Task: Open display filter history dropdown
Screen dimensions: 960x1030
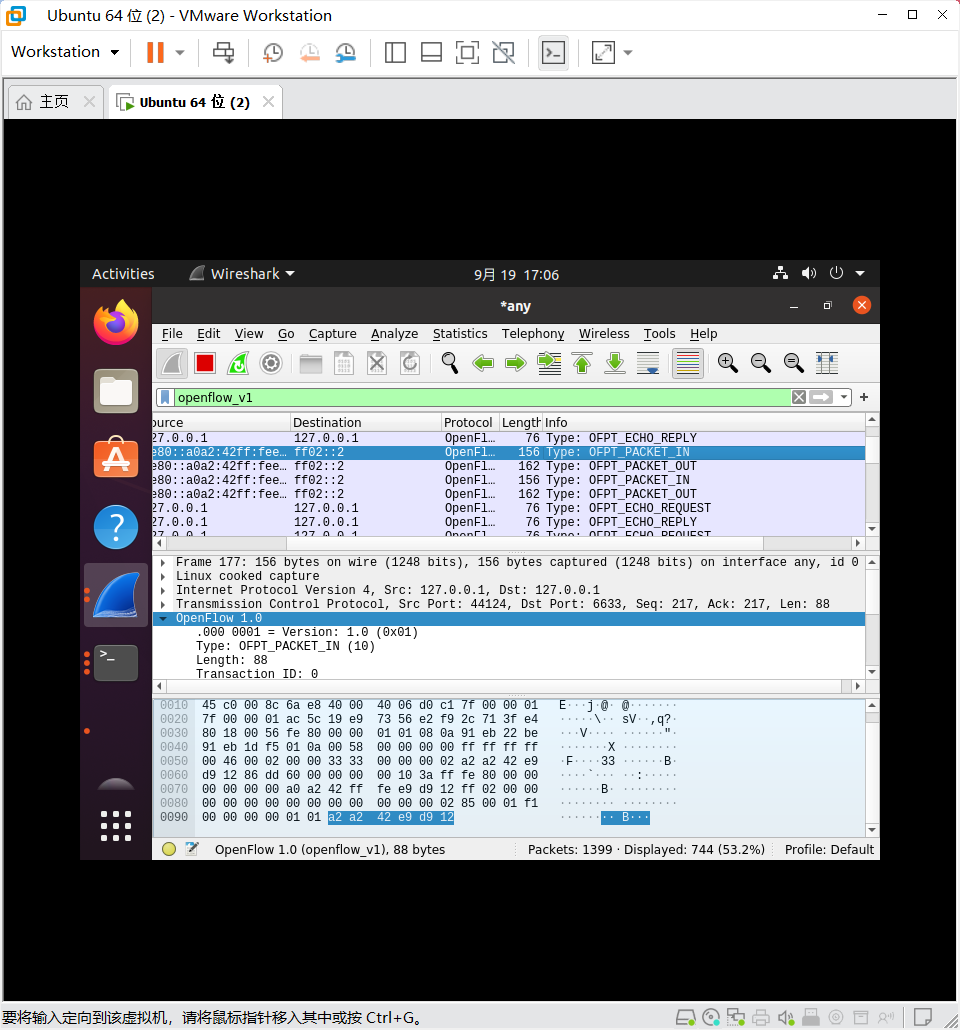Action: tap(844, 397)
